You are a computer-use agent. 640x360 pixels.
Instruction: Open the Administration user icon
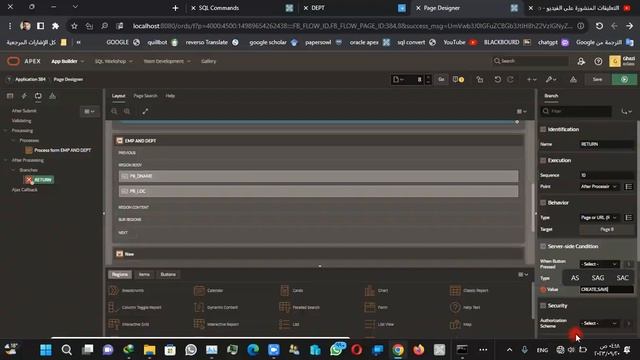(581, 61)
